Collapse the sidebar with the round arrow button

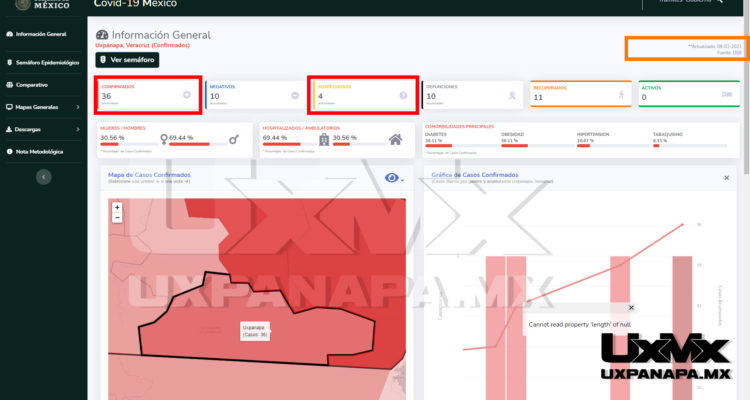[44, 177]
